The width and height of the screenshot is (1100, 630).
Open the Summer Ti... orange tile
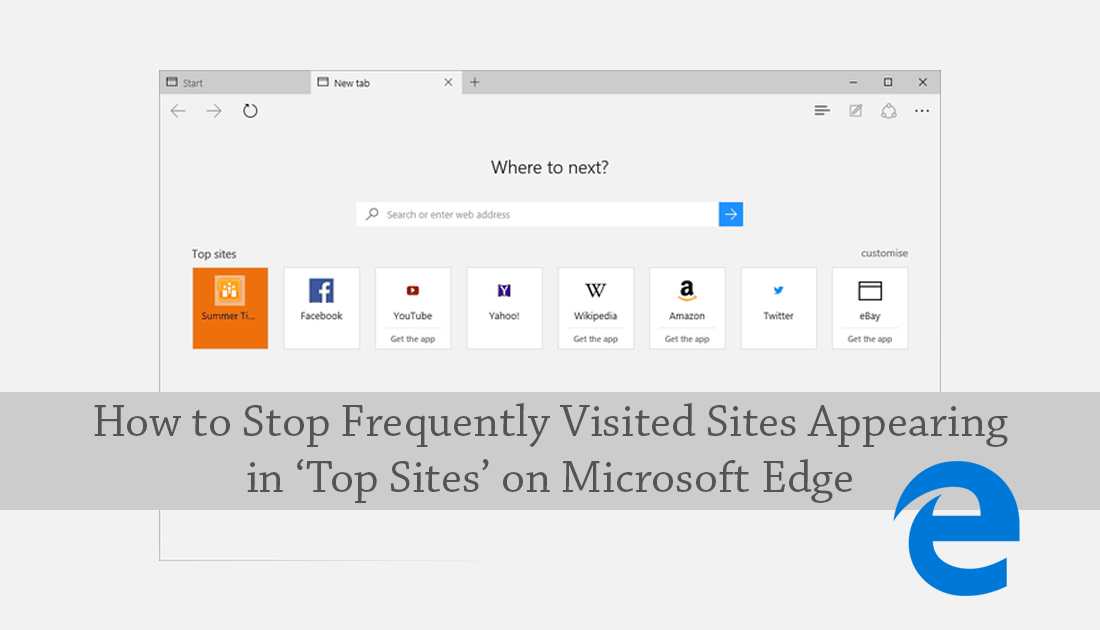(x=230, y=308)
